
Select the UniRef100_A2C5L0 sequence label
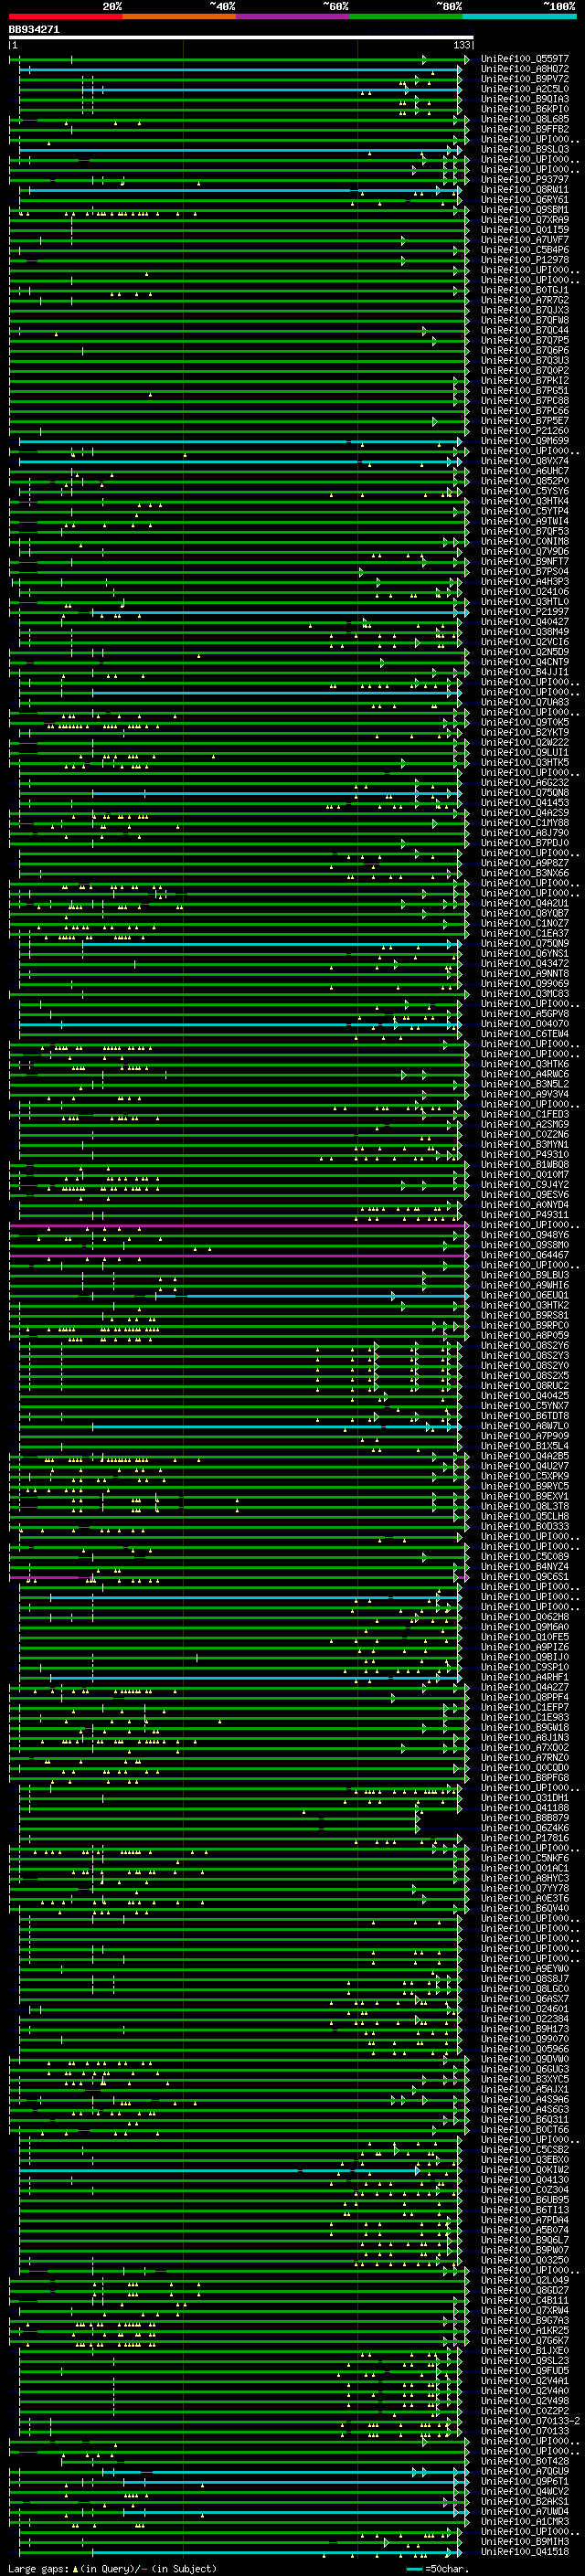(x=524, y=89)
